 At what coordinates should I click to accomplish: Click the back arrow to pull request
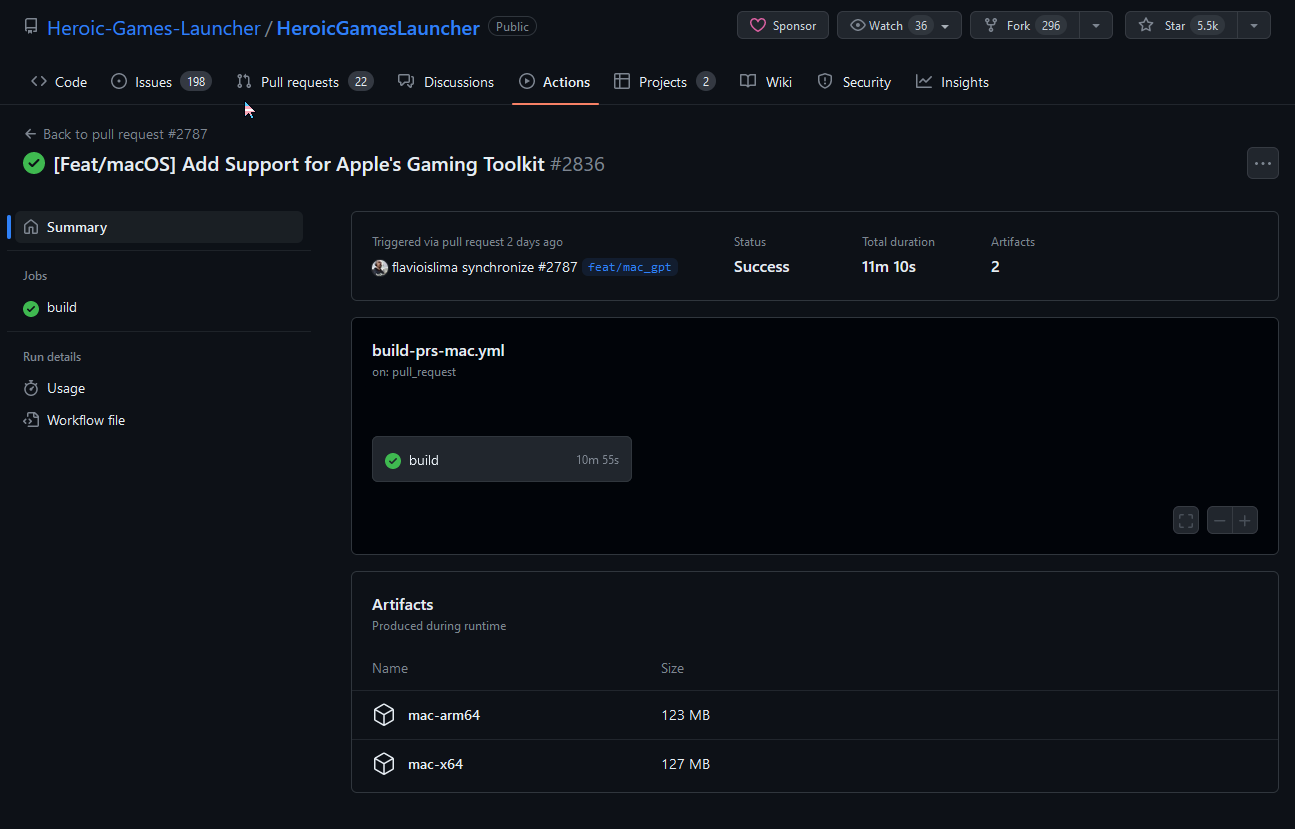click(31, 134)
